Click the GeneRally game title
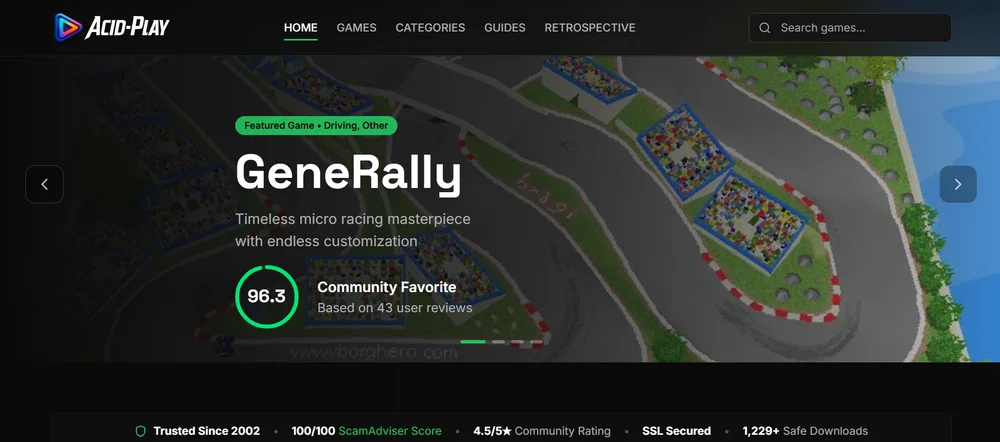Image resolution: width=1000 pixels, height=442 pixels. point(348,173)
